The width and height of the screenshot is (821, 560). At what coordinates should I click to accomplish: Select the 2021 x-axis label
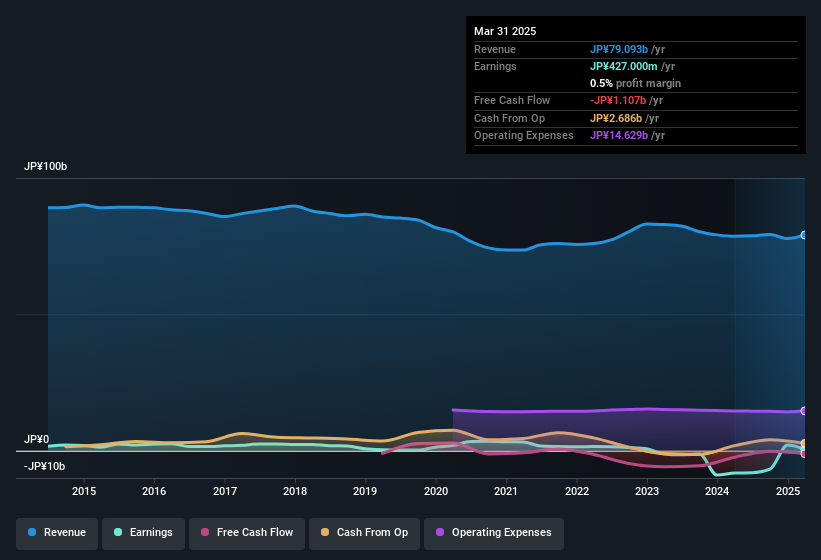tap(506, 491)
